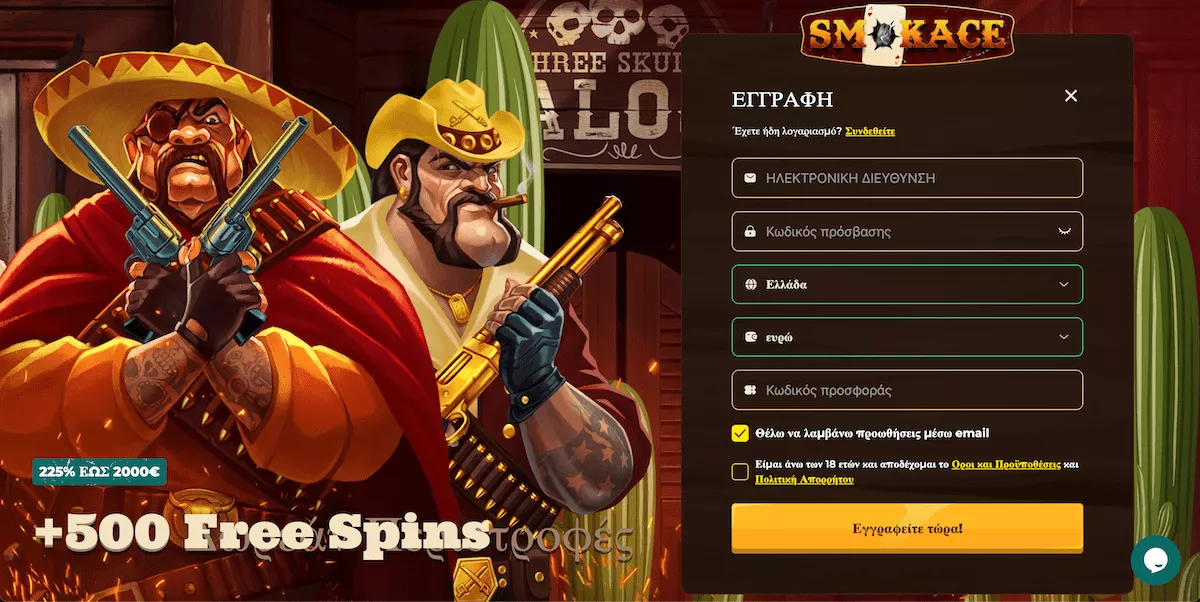Screen dimensions: 1200x602
Task: Close the ΕΓΓΡΑΦΗ registration form
Action: pos(1071,96)
